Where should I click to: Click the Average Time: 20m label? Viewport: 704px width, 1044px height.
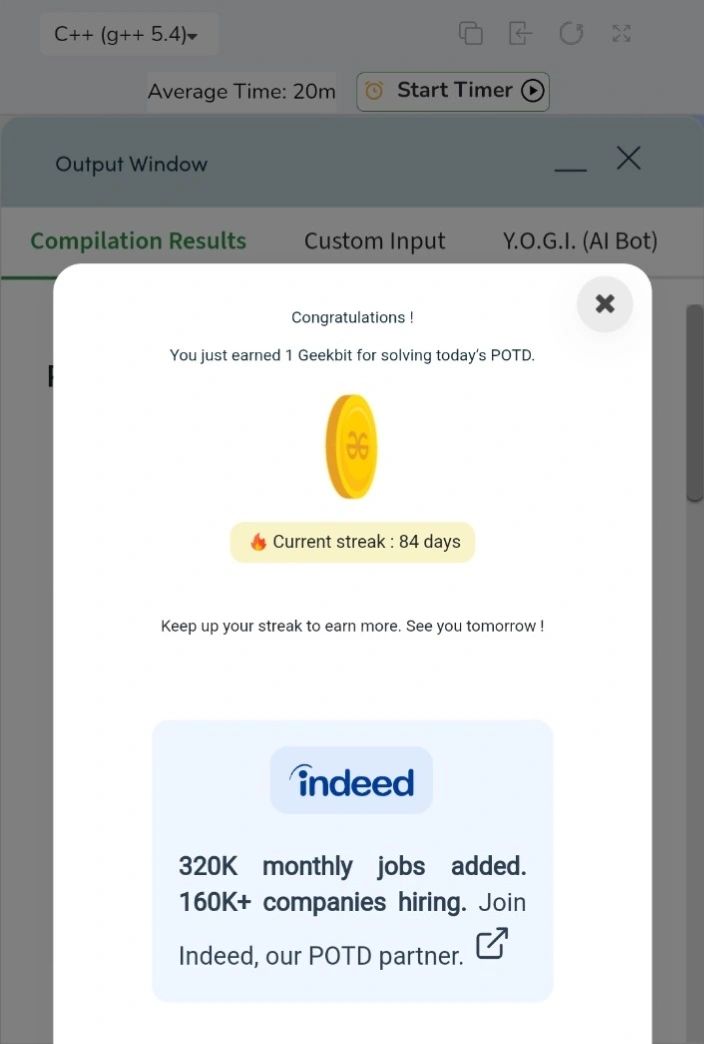pyautogui.click(x=241, y=91)
